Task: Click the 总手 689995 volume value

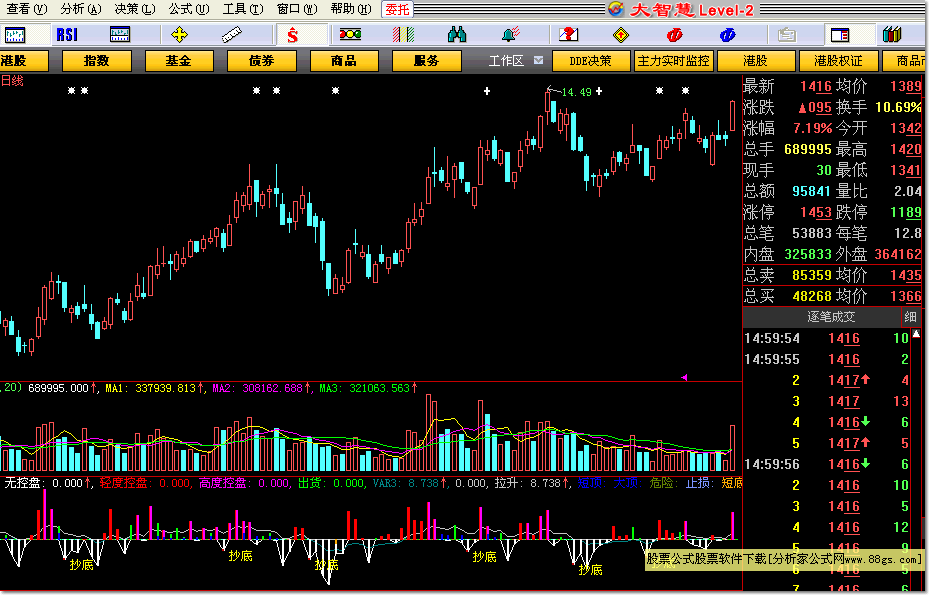Action: (x=808, y=149)
